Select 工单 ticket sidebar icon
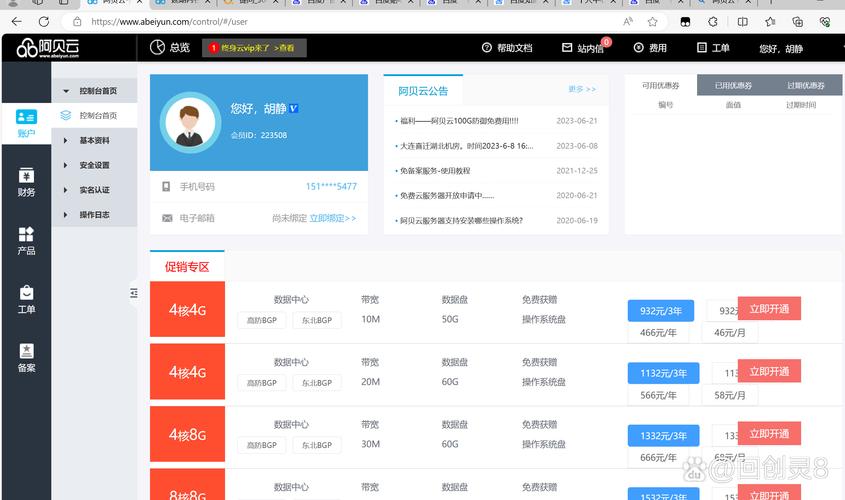Image resolution: width=845 pixels, height=500 pixels. (x=26, y=300)
